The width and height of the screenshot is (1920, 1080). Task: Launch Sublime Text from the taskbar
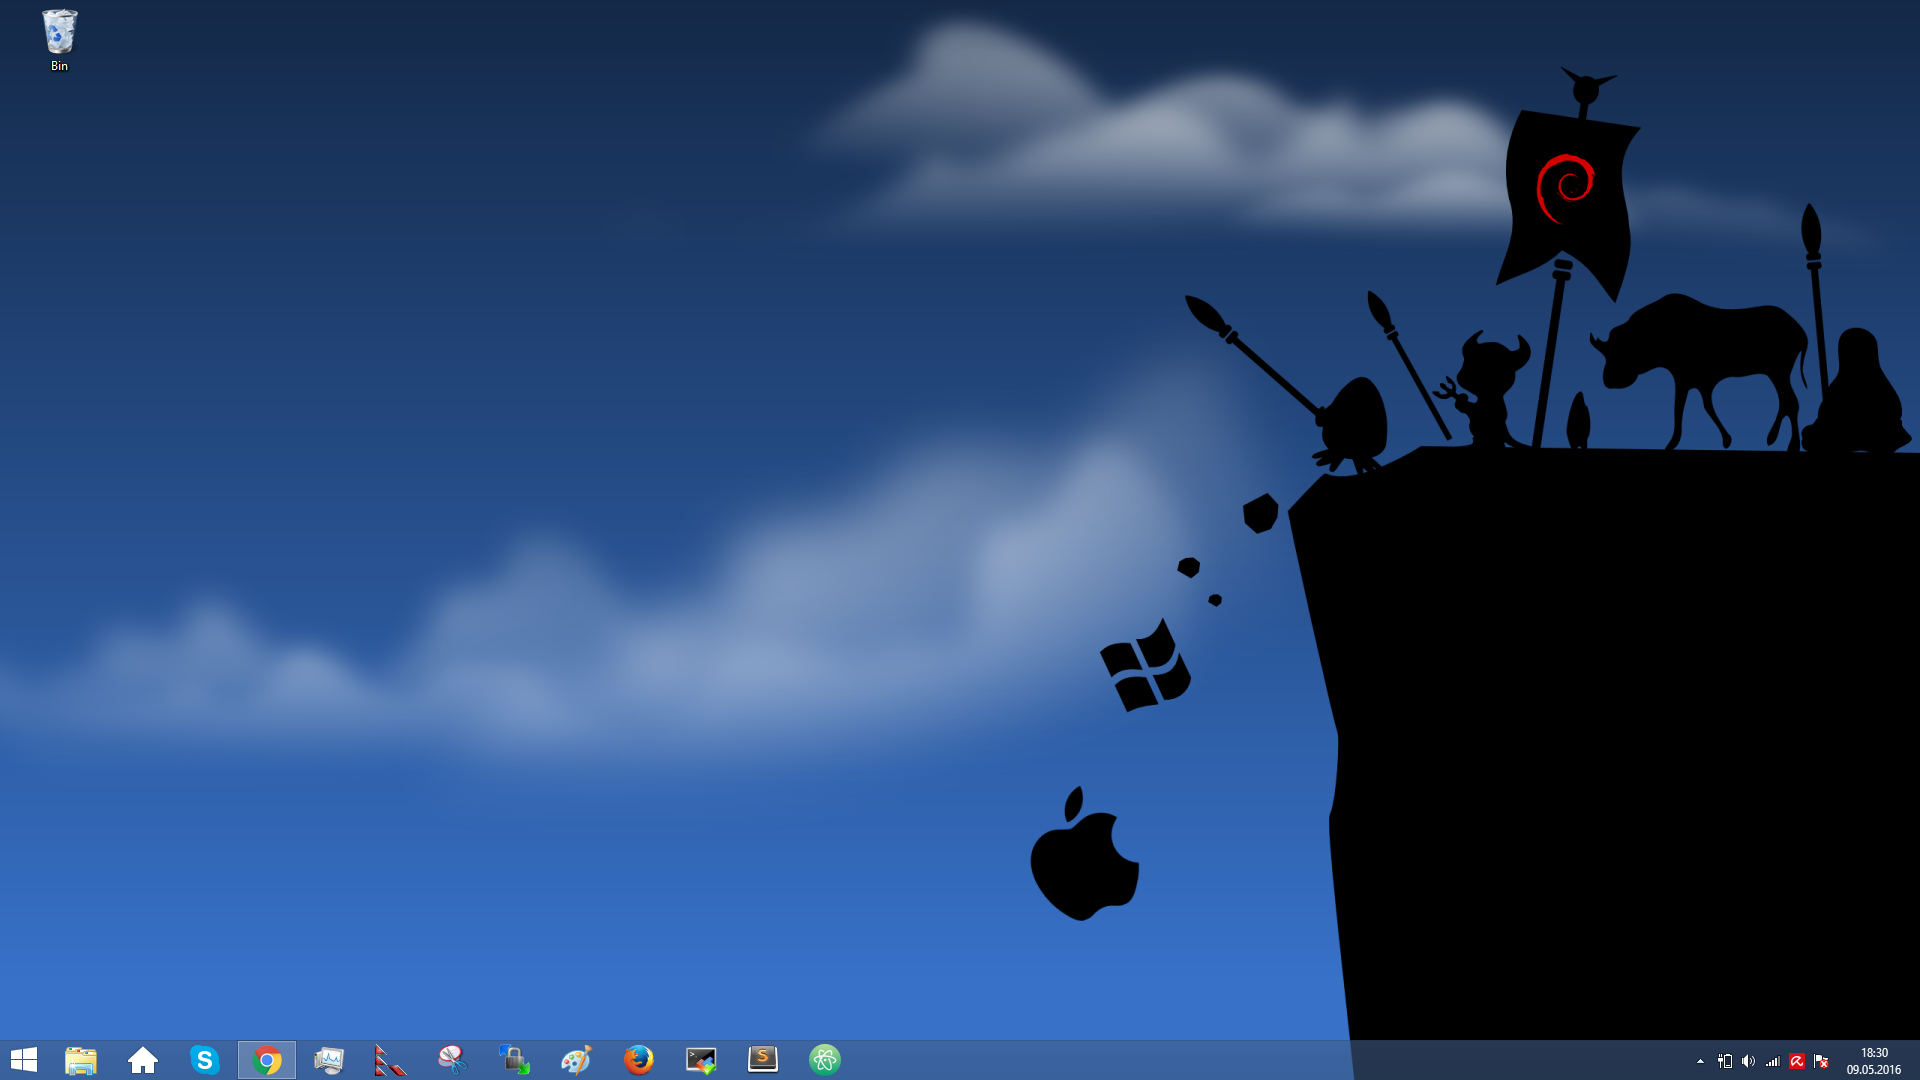(763, 1059)
